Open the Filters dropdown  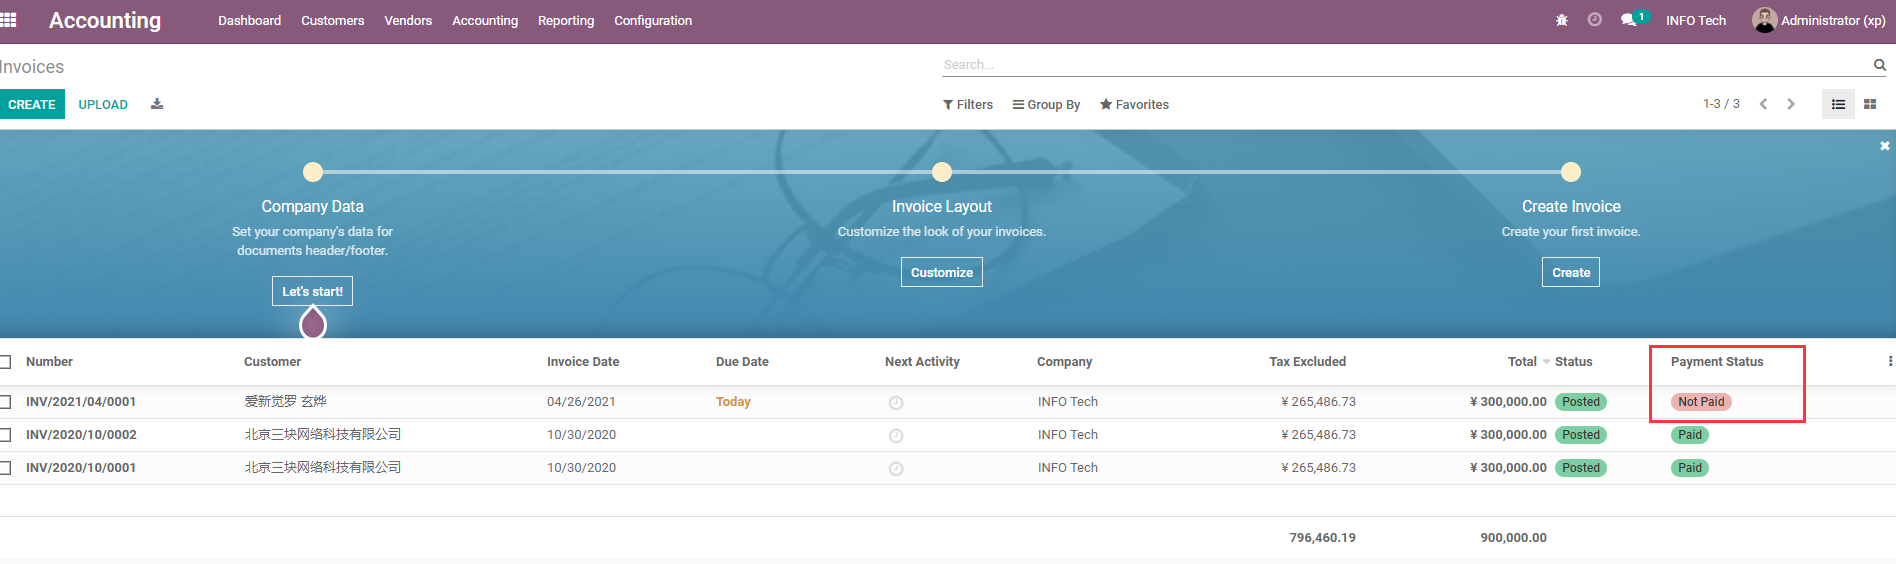pos(968,105)
